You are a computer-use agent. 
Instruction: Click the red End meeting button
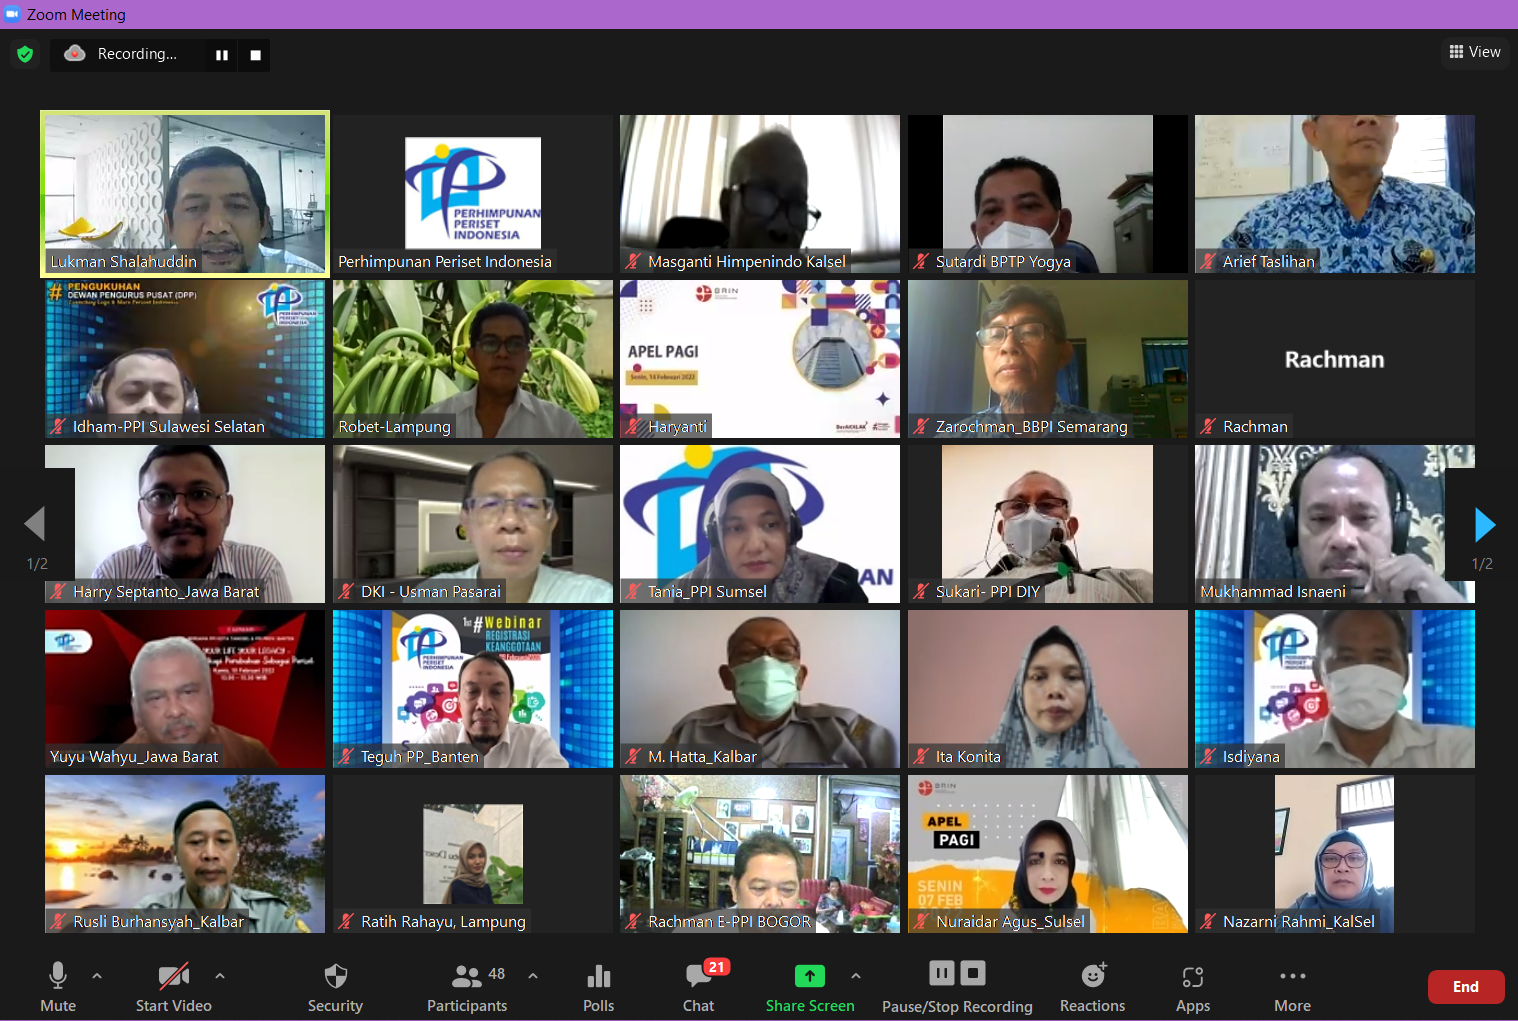tap(1466, 987)
